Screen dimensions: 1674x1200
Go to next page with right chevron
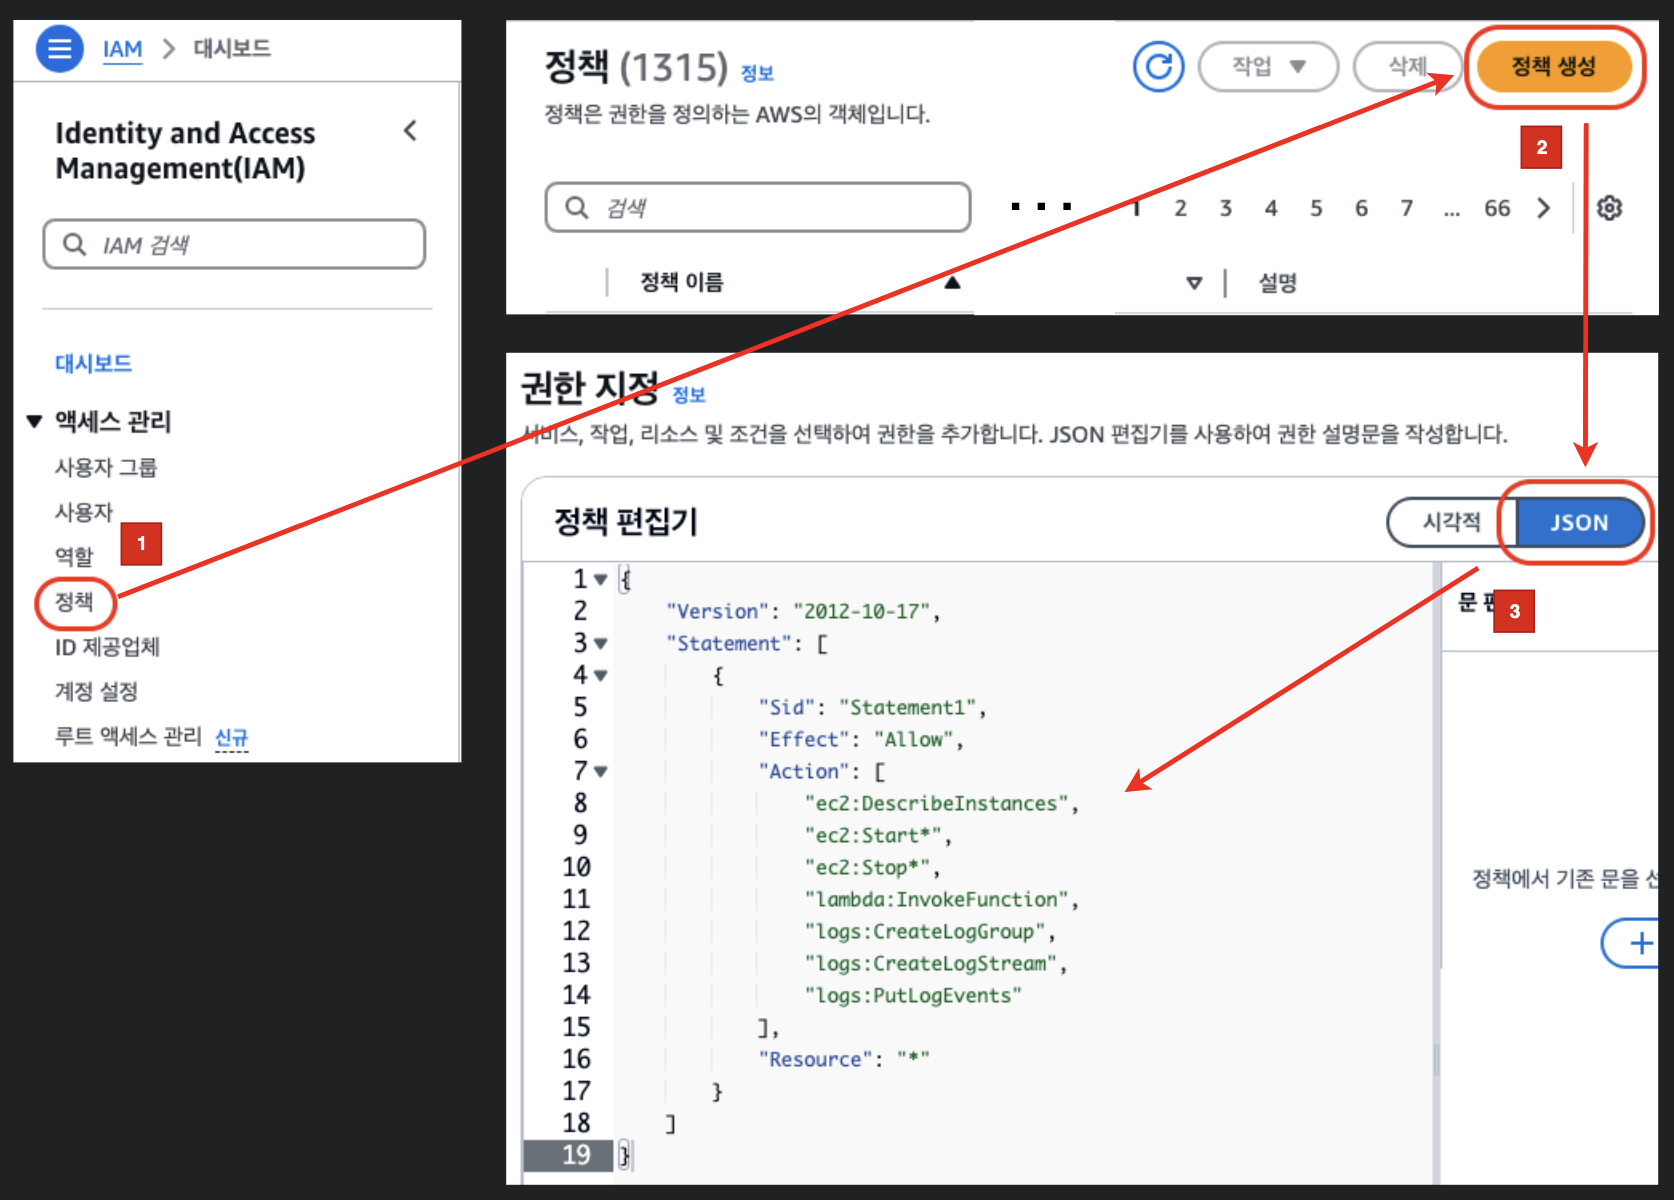point(1544,208)
